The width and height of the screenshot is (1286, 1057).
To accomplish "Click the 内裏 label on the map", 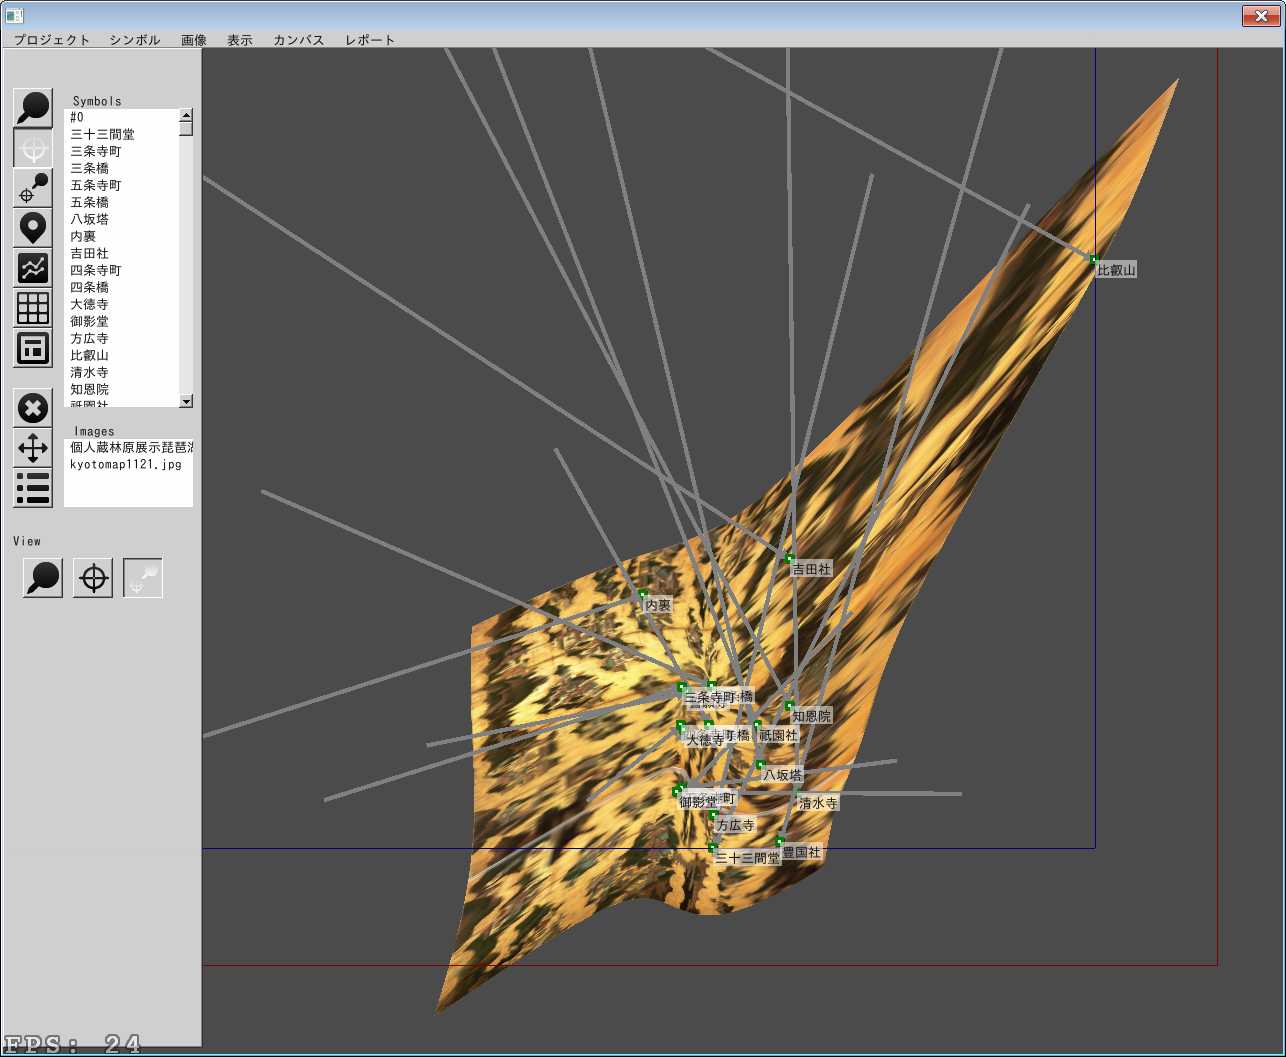I will (x=658, y=605).
